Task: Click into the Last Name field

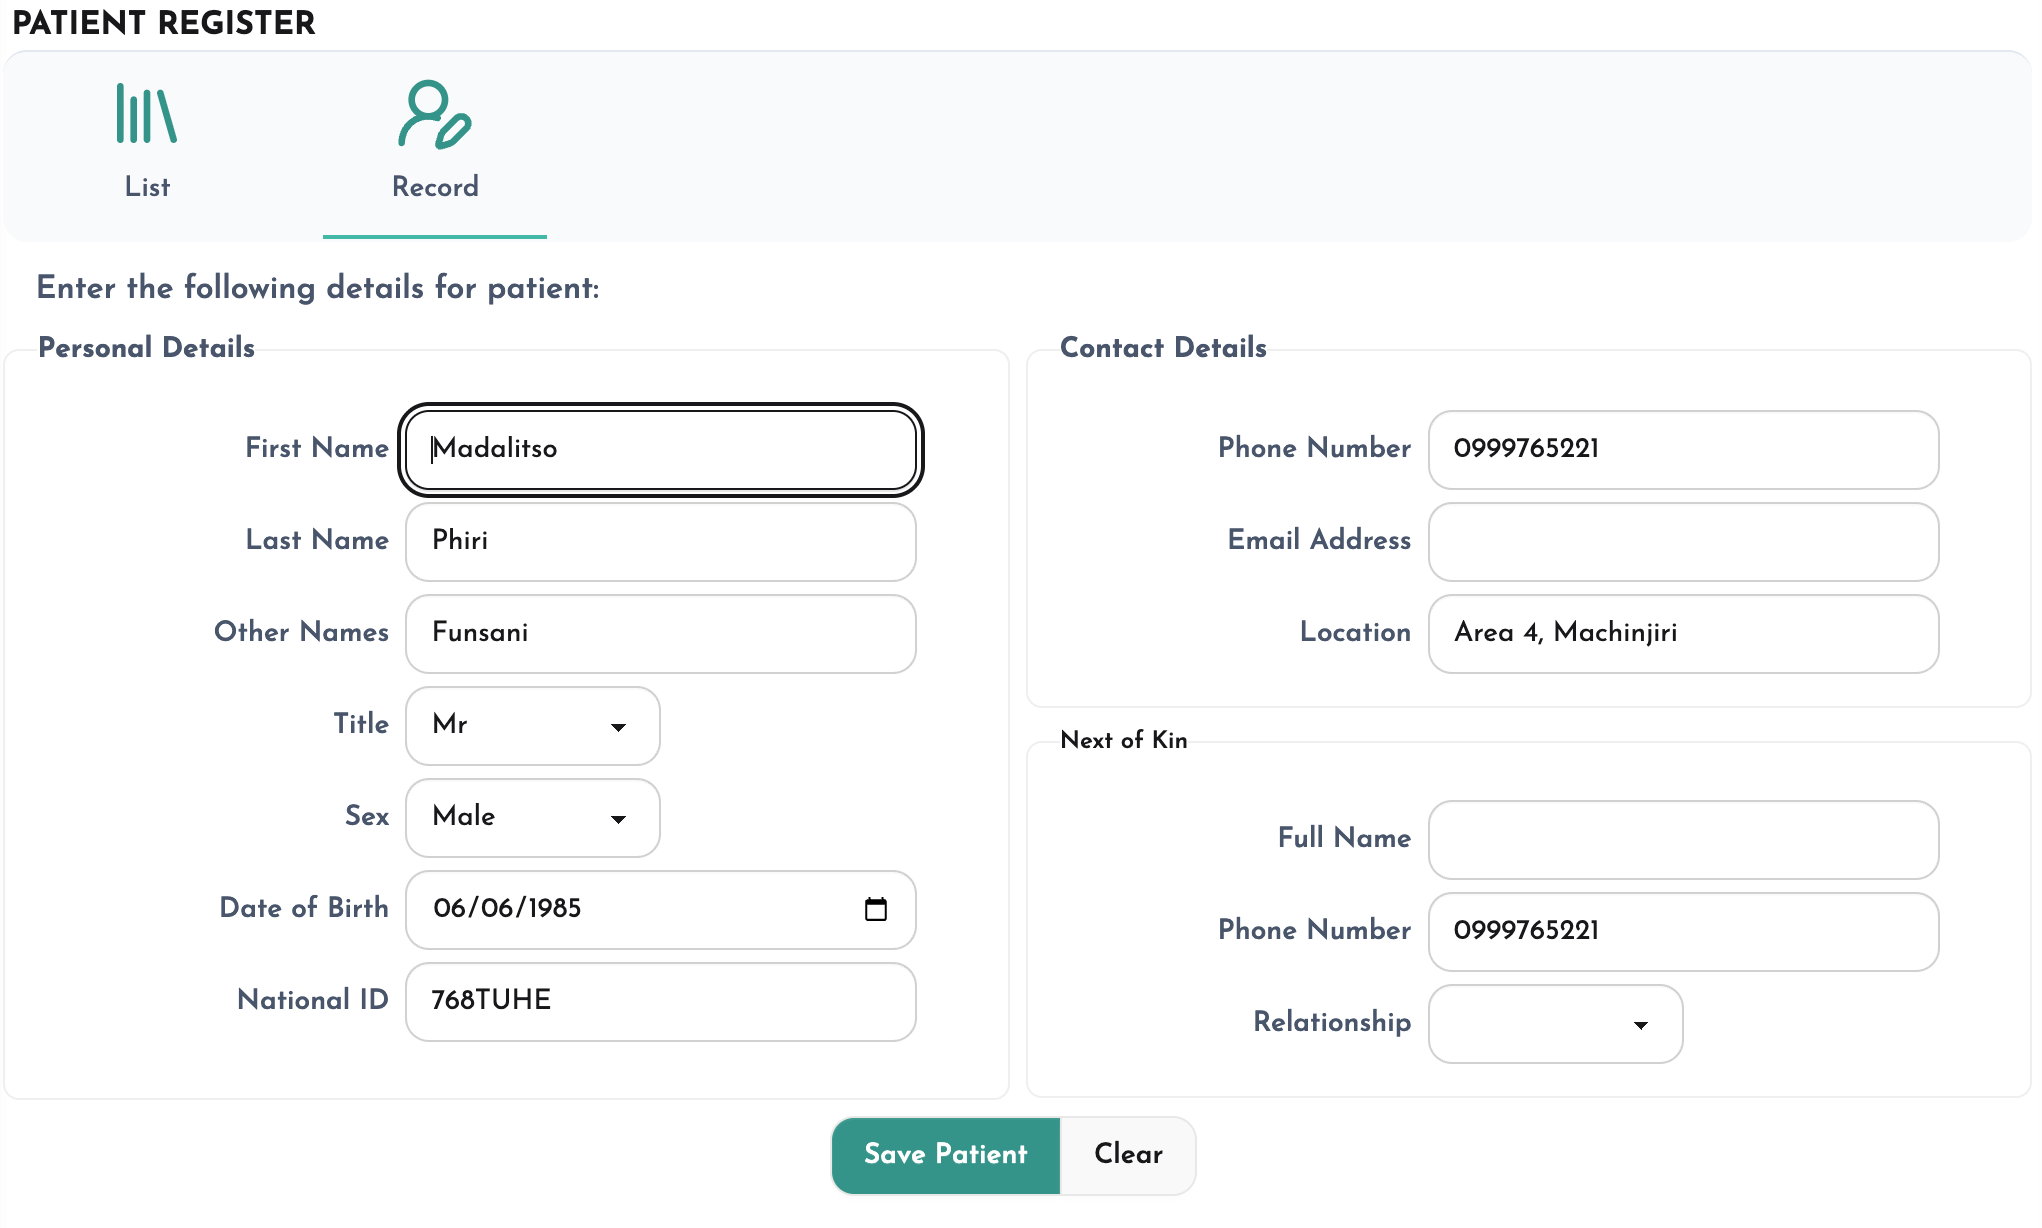Action: 661,542
